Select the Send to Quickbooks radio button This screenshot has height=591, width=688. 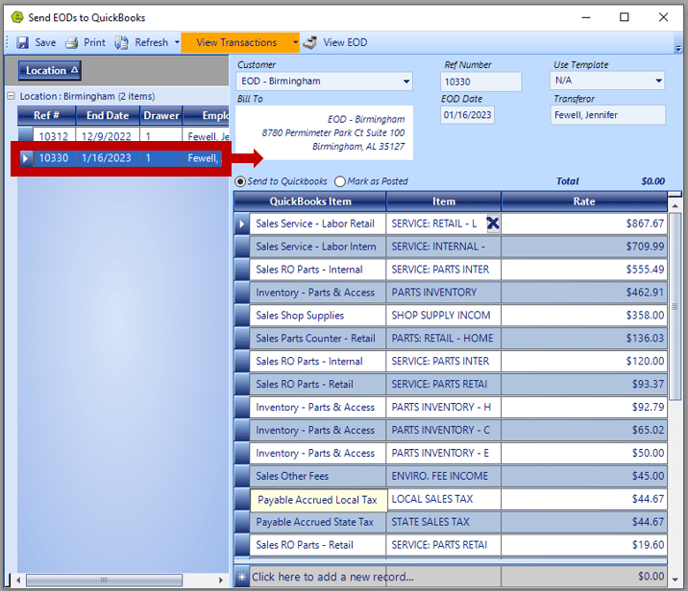pos(240,181)
